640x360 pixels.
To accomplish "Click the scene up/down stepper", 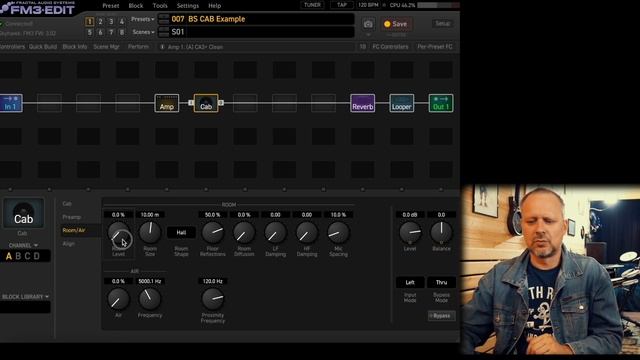I will [164, 32].
